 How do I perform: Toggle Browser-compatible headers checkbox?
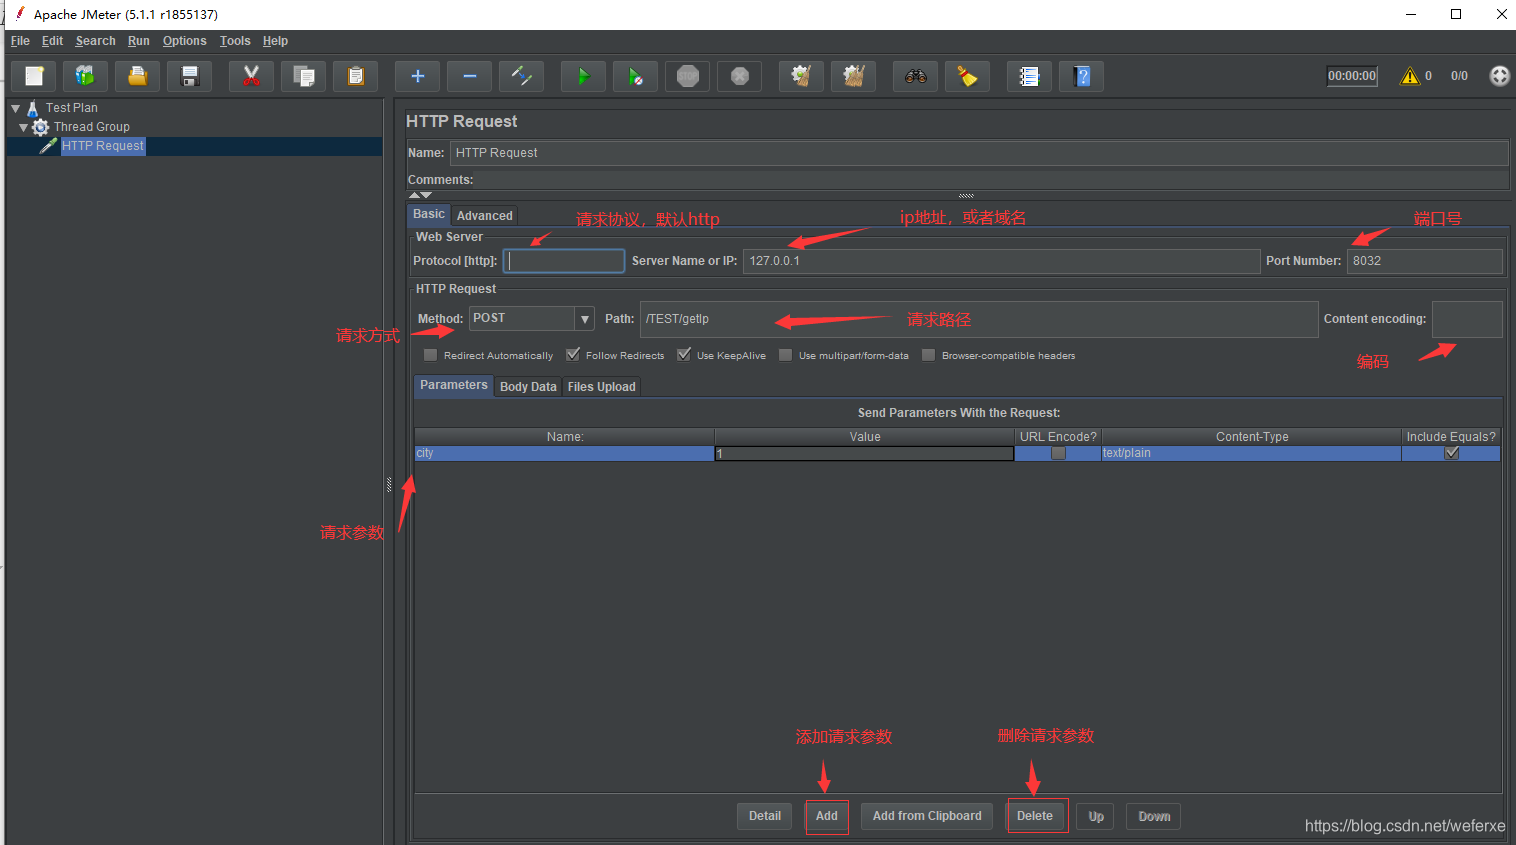point(928,355)
